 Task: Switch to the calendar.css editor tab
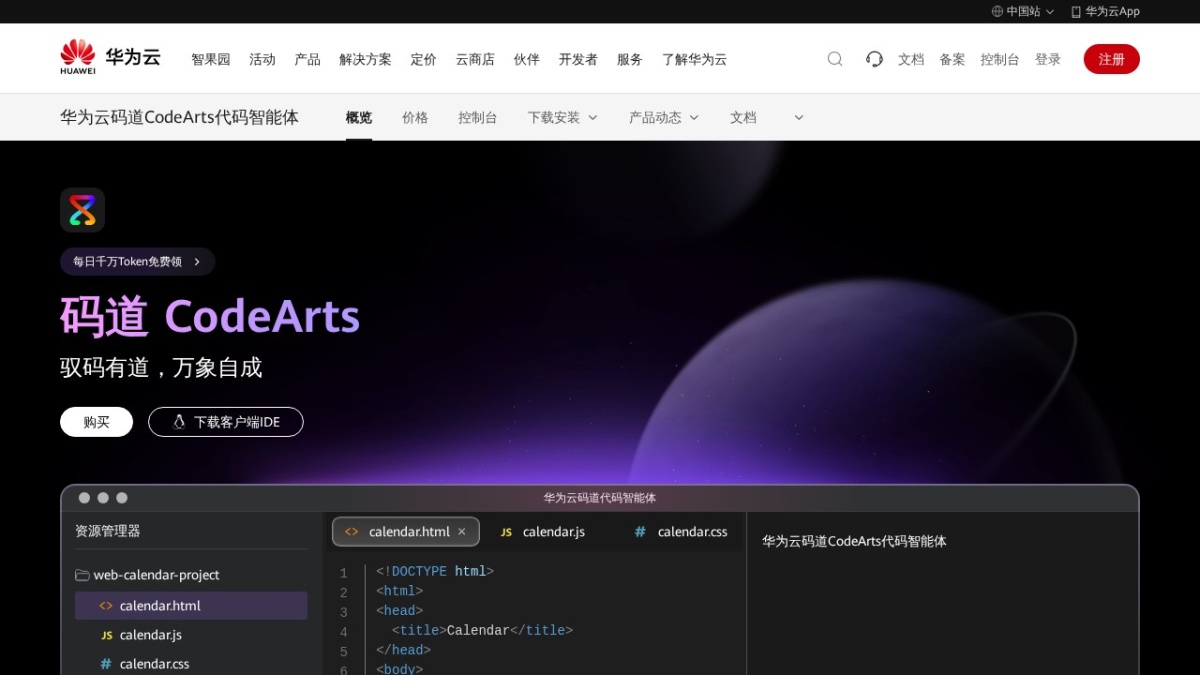681,532
